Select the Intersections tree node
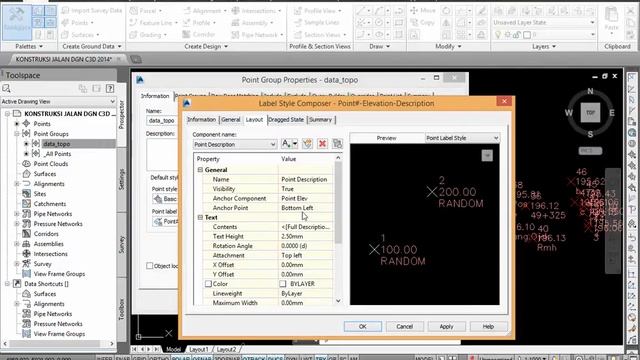Viewport: 640px width, 360px height. tap(51, 254)
